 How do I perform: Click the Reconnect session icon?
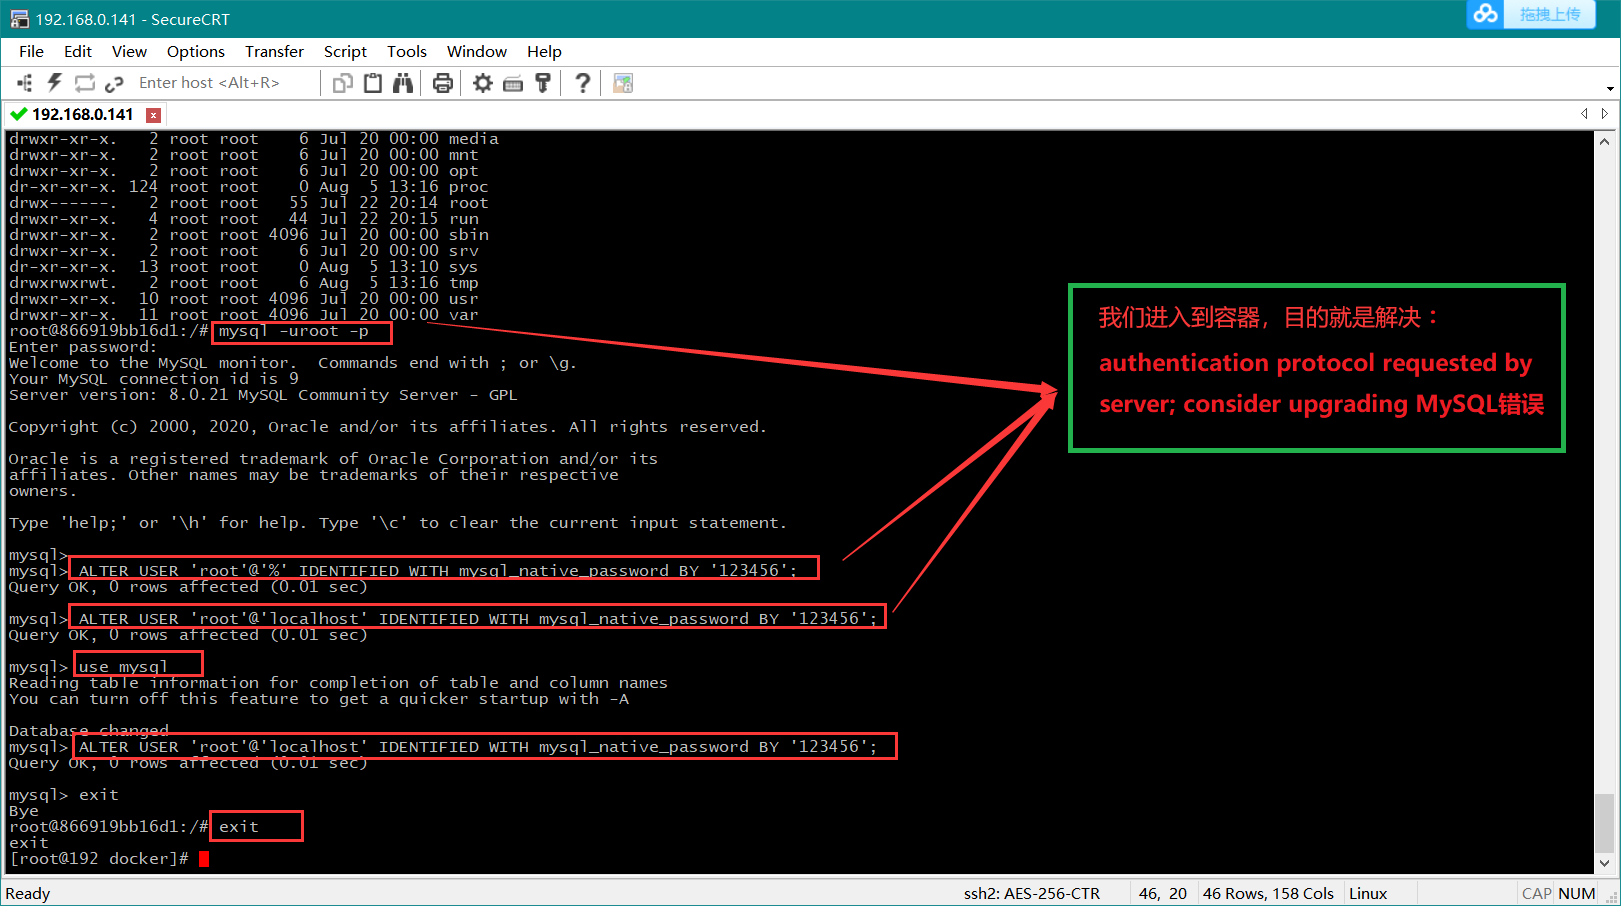[85, 83]
